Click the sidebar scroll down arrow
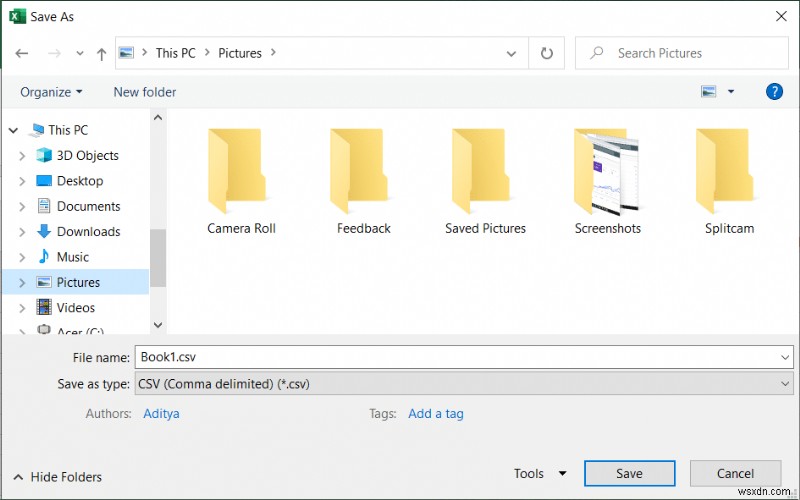The height and width of the screenshot is (500, 800). 158,325
